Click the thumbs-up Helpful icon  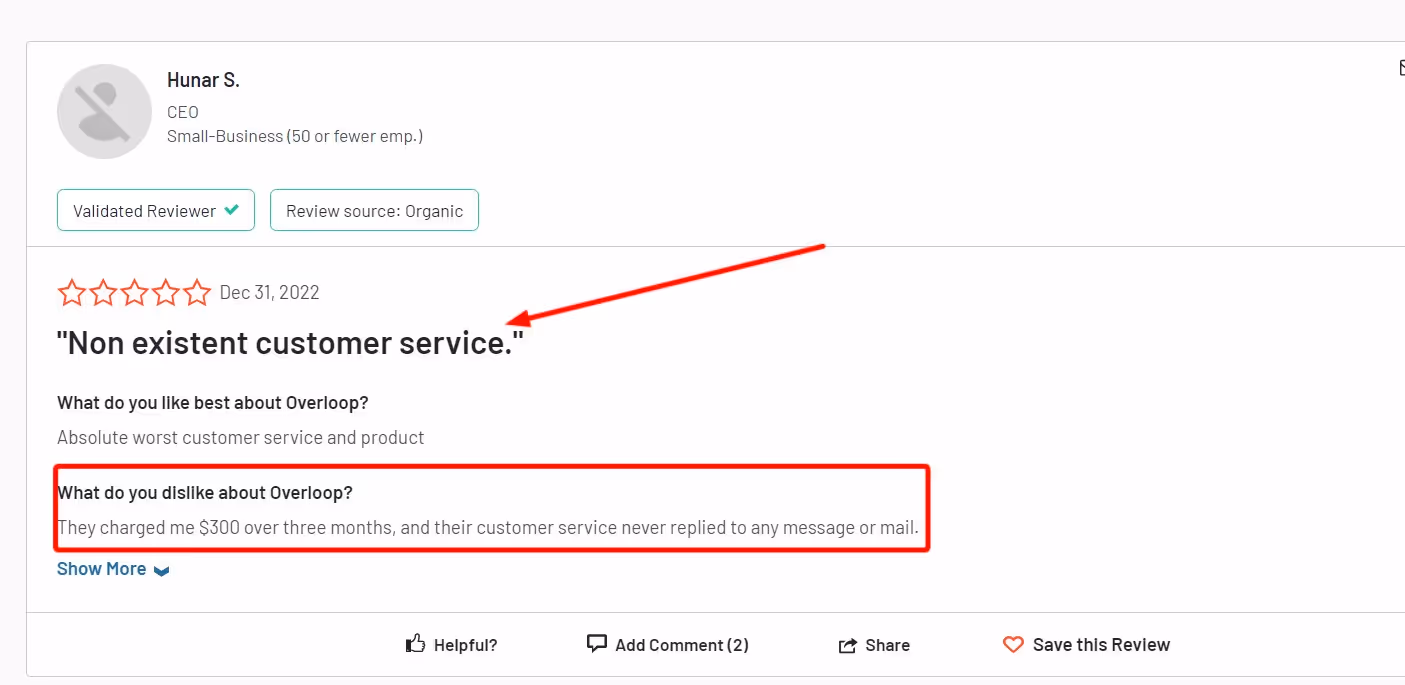416,644
